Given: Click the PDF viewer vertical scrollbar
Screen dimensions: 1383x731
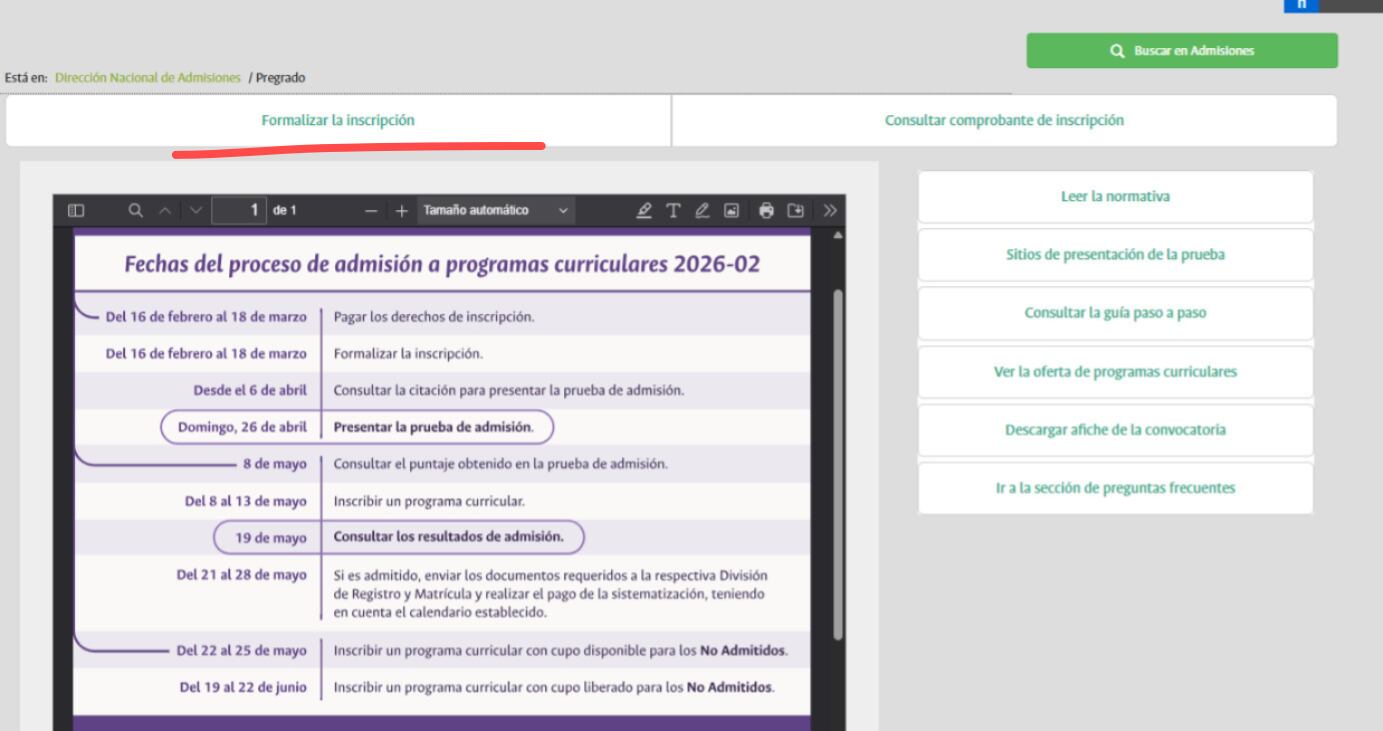Looking at the screenshot, I should pos(838,460).
